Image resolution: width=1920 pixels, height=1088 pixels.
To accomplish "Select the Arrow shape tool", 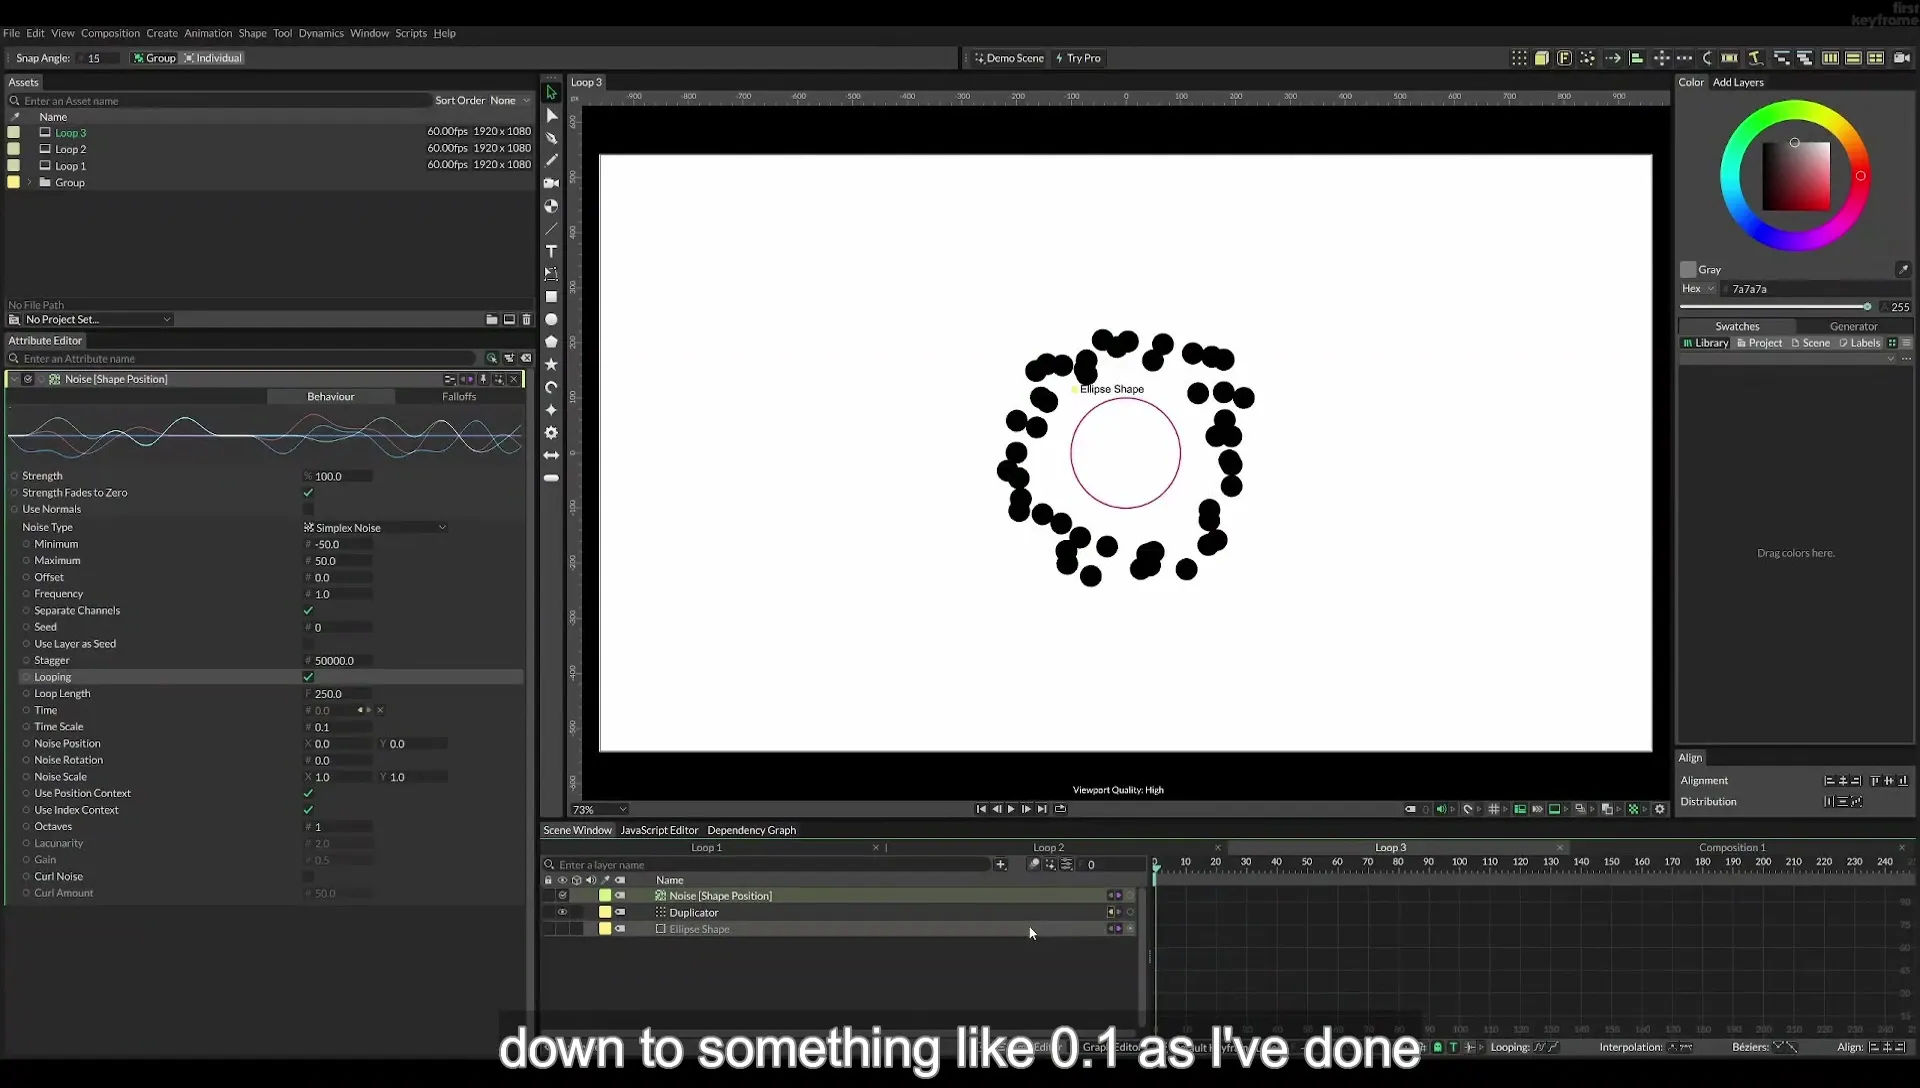I will click(551, 455).
